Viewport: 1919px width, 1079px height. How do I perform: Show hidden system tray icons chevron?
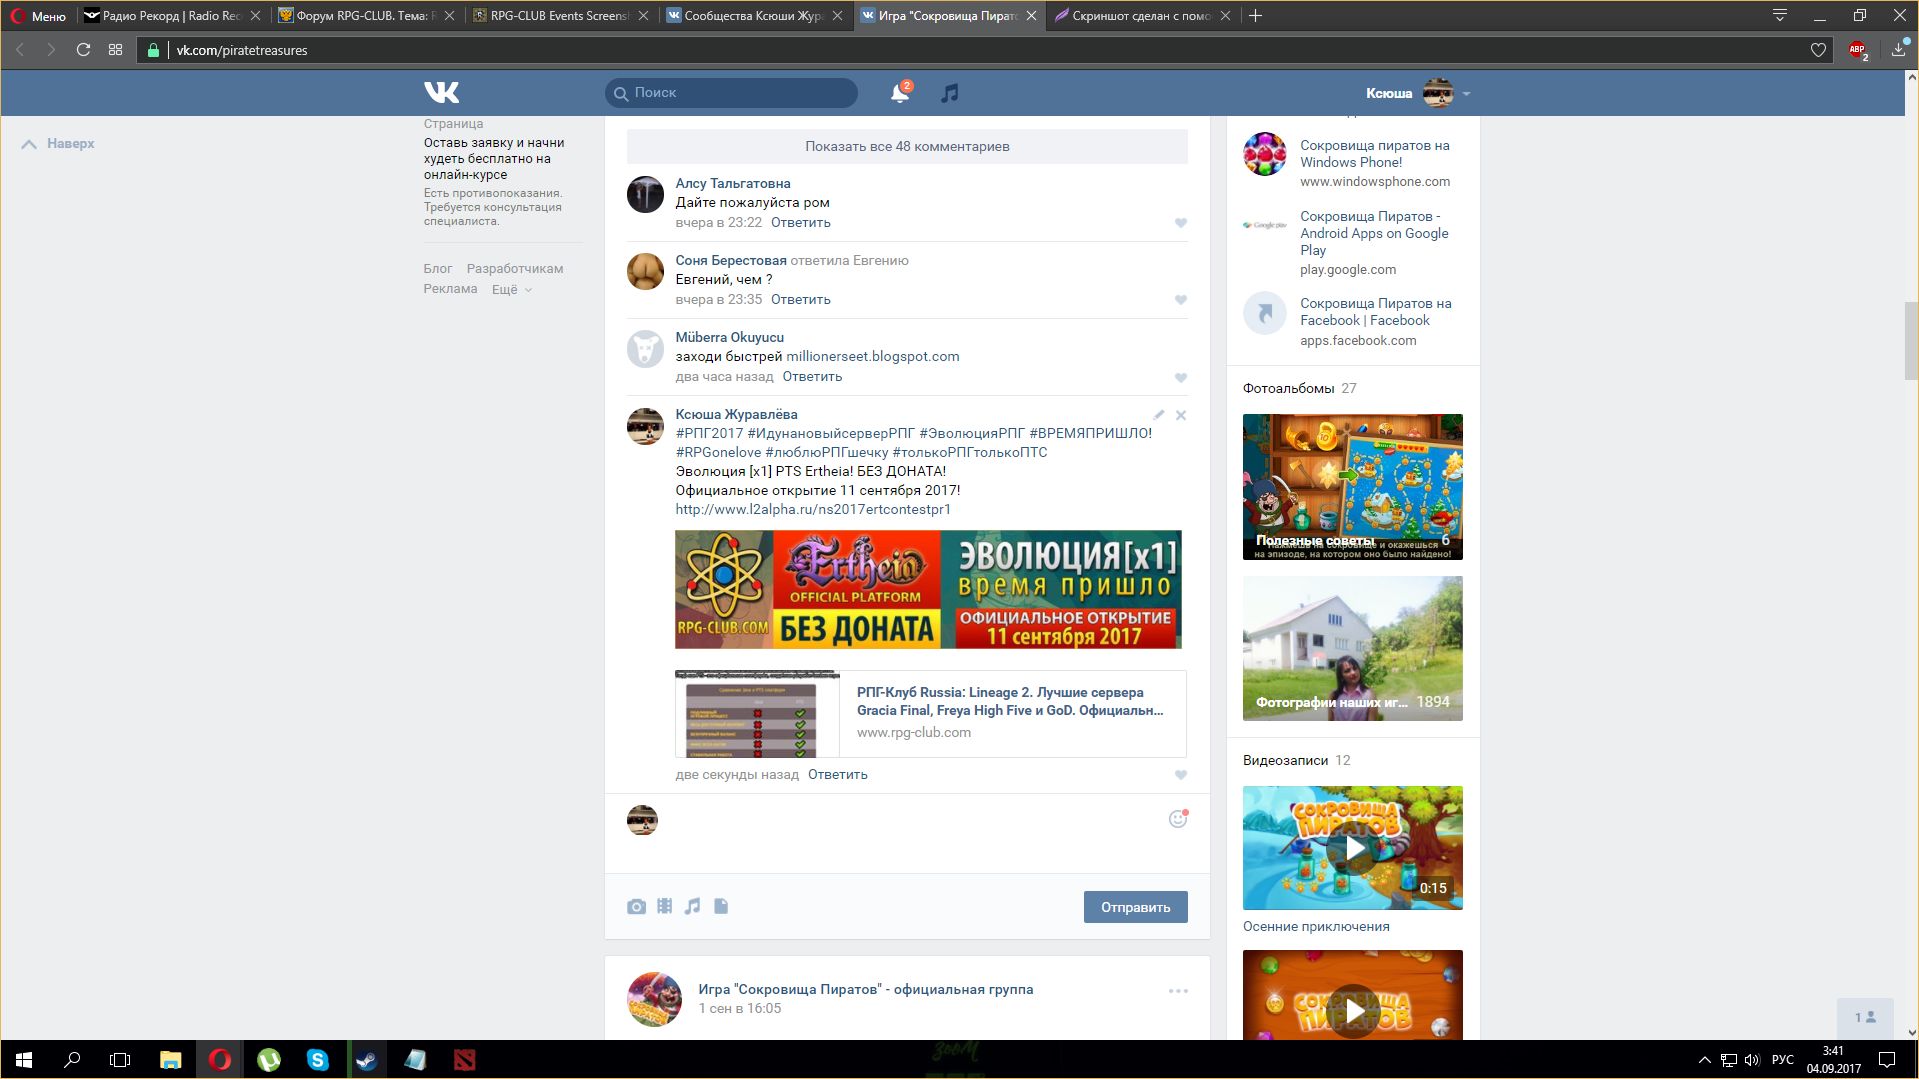click(x=1704, y=1060)
